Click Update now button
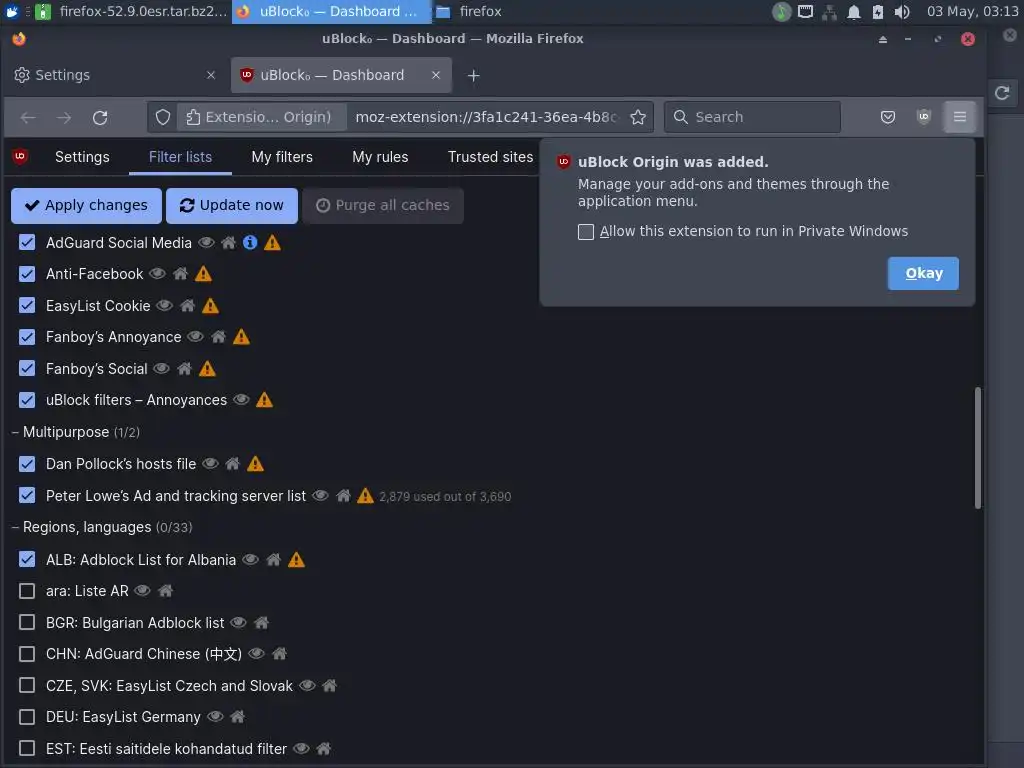 (x=232, y=206)
